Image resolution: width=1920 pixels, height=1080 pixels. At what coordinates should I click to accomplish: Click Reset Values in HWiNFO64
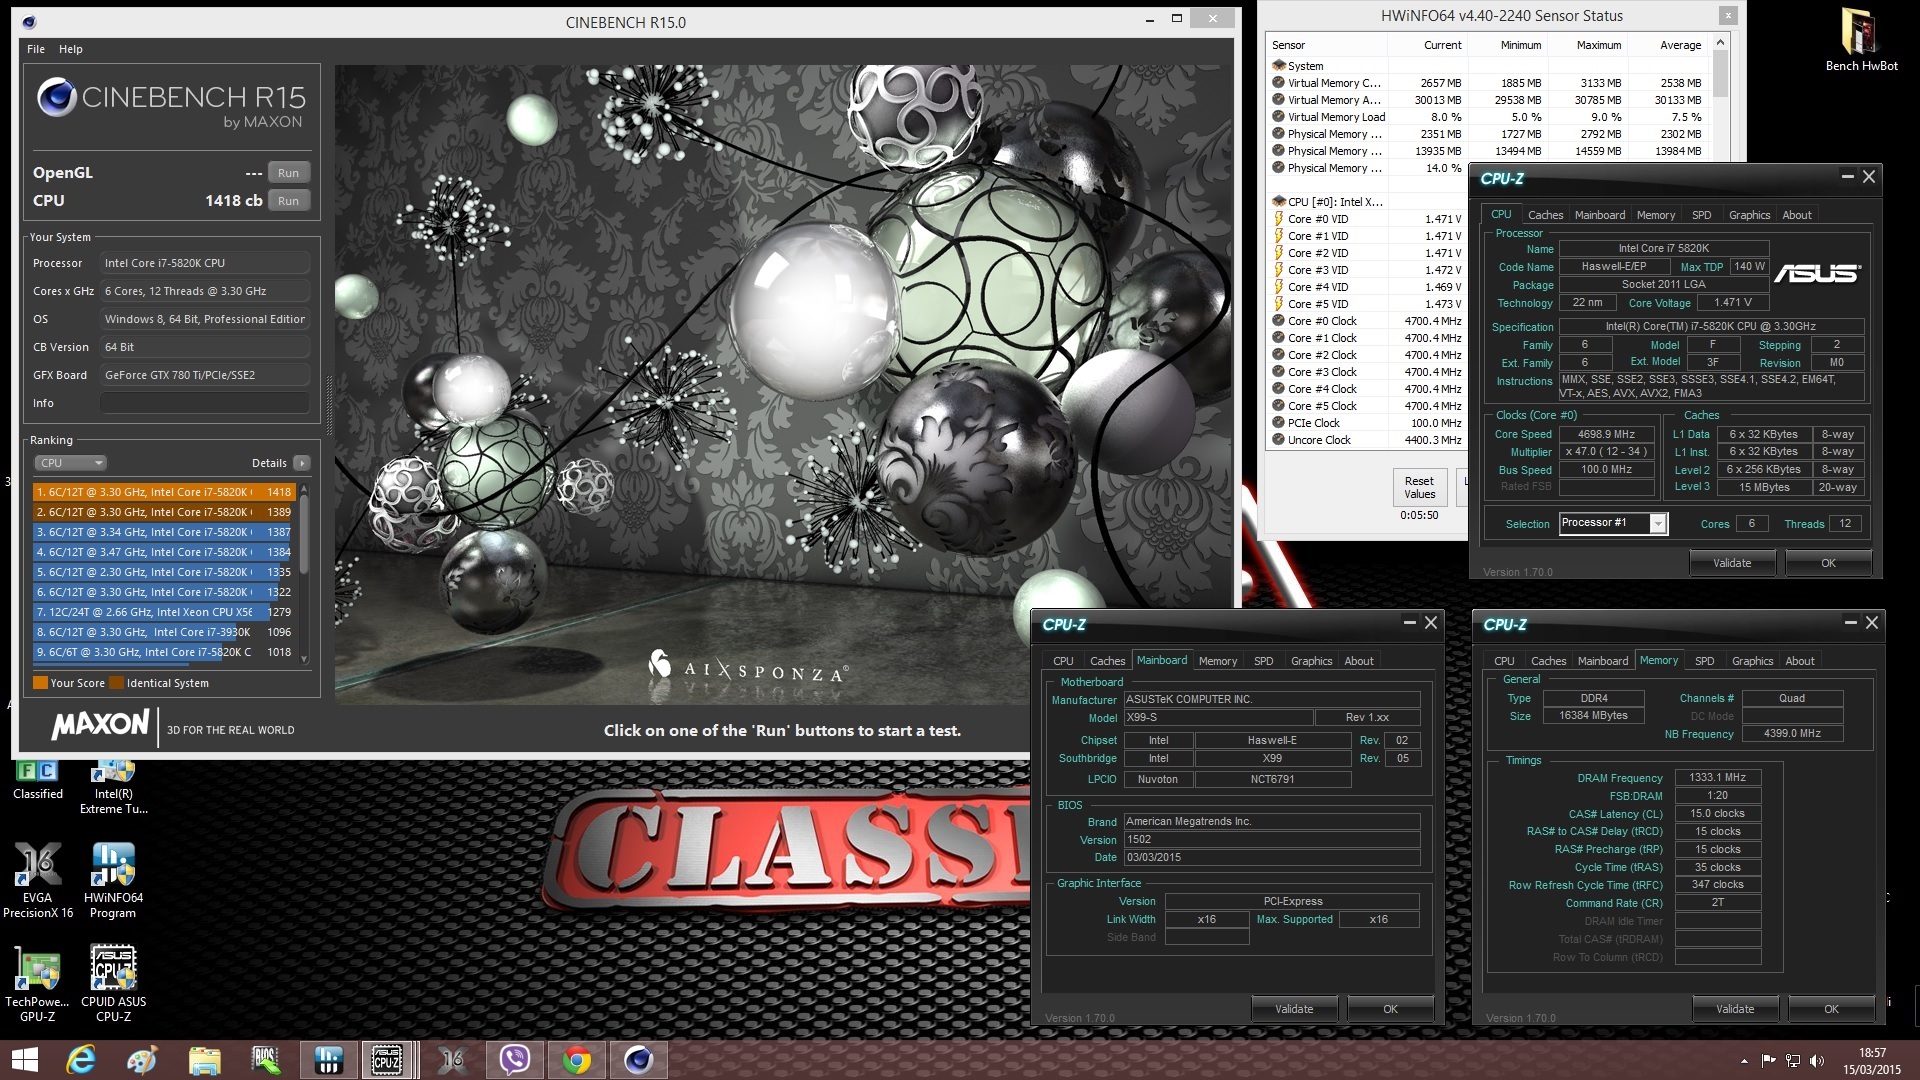pyautogui.click(x=1419, y=487)
